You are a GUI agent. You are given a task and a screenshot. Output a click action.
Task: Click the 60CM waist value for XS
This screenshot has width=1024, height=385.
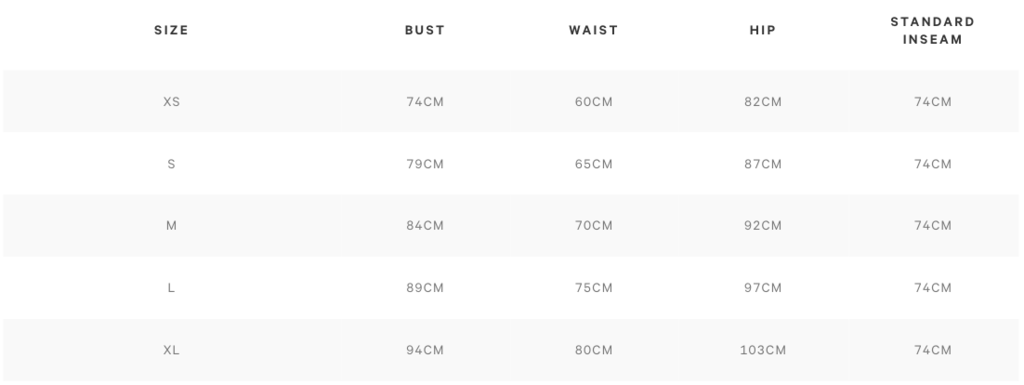click(594, 102)
